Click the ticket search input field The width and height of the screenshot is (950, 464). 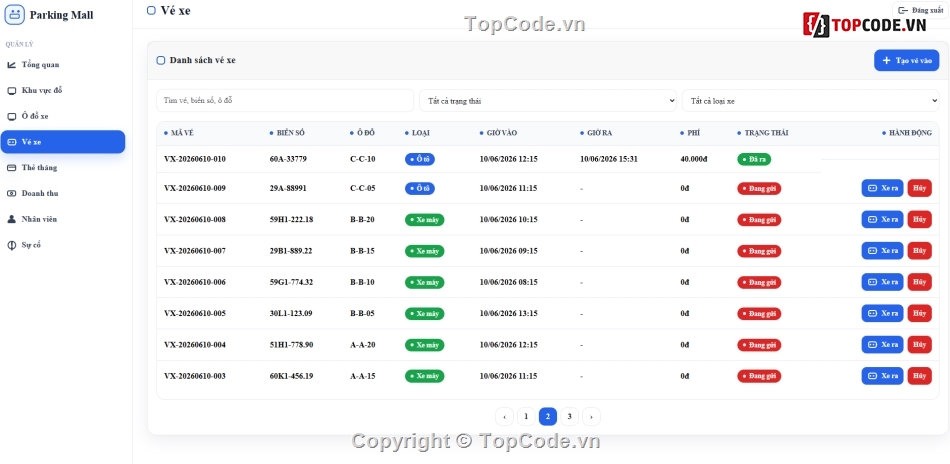pyautogui.click(x=285, y=101)
